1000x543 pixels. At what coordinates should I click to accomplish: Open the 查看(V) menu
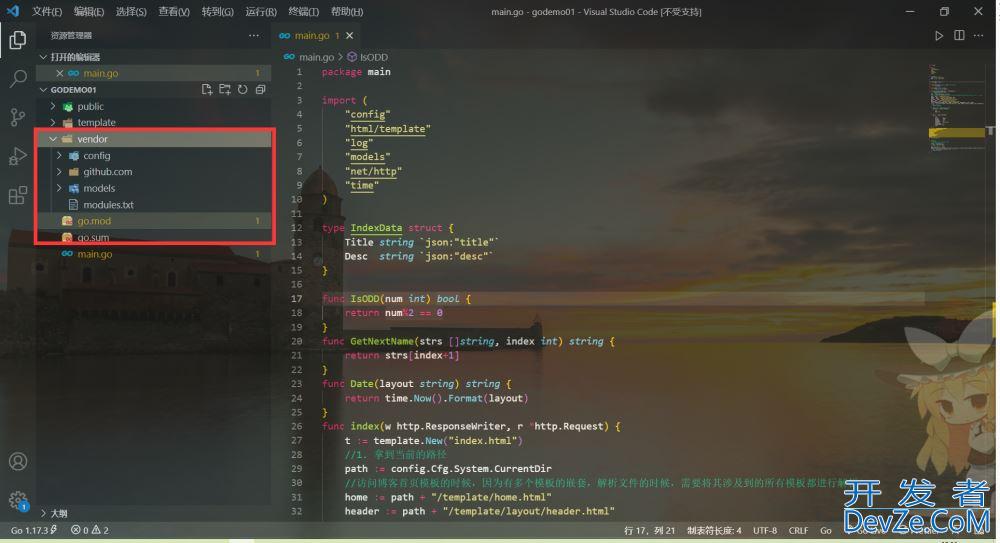(x=173, y=11)
